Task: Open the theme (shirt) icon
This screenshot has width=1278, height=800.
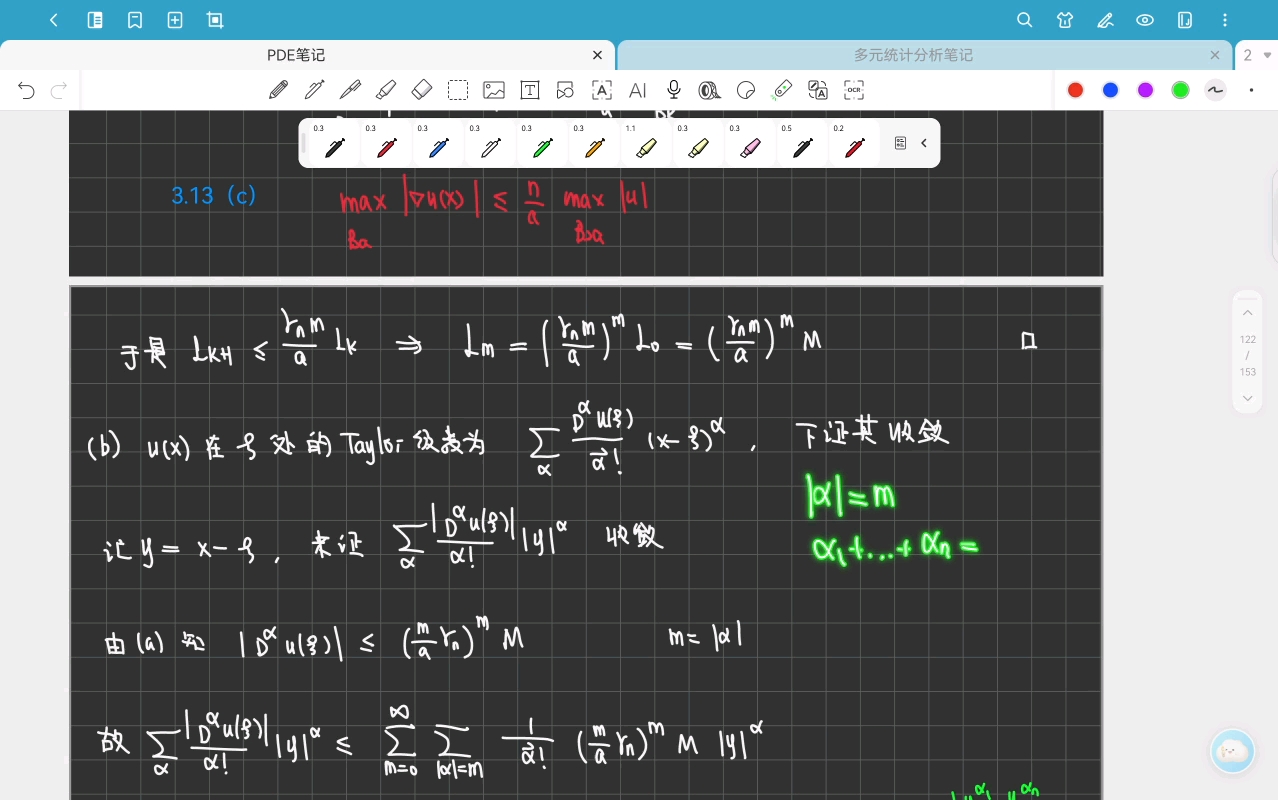Action: click(x=1064, y=20)
